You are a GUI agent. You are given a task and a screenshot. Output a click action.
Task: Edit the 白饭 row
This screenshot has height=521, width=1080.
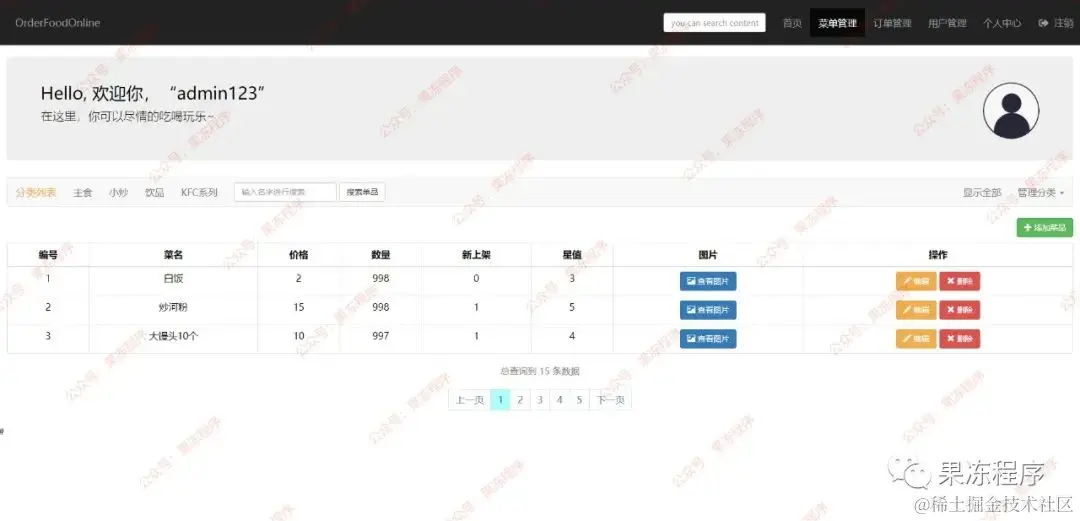point(916,281)
